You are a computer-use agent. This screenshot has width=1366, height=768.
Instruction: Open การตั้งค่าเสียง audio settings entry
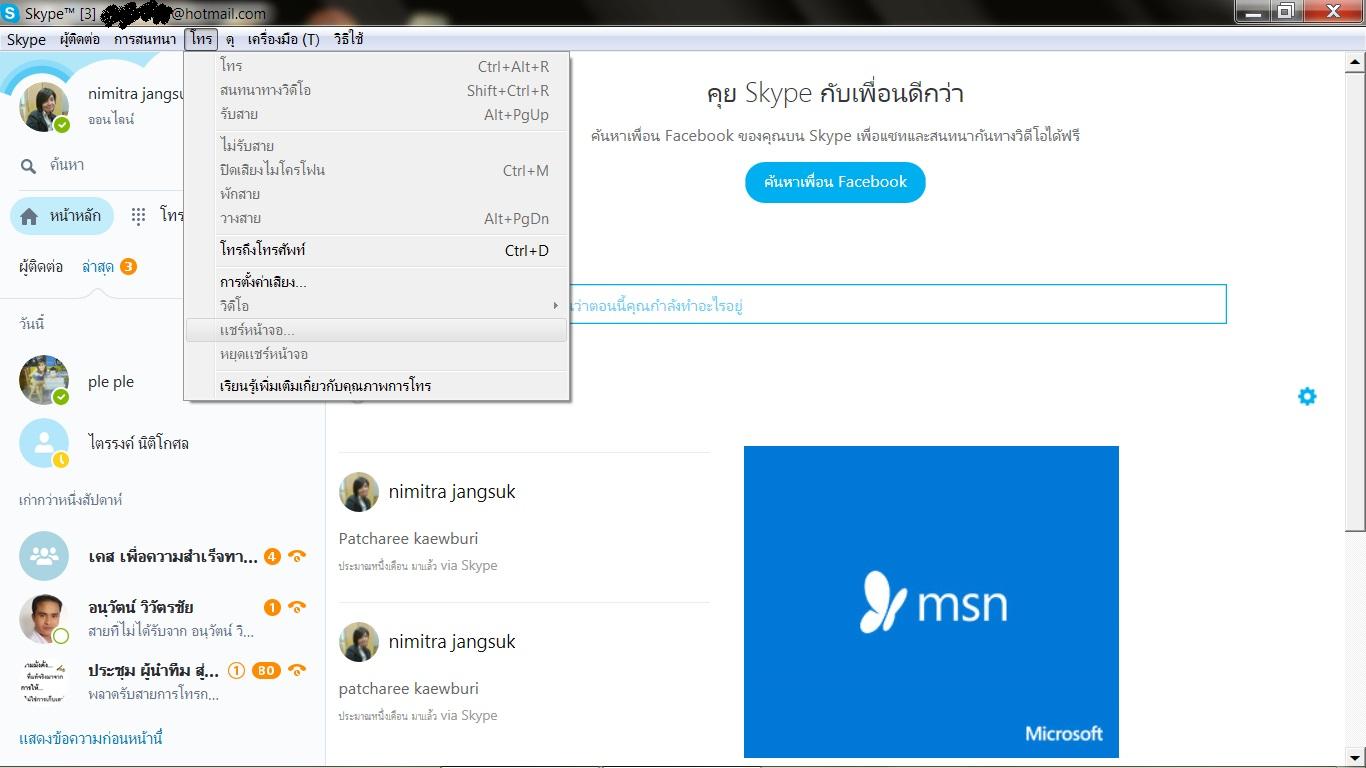pyautogui.click(x=377, y=282)
